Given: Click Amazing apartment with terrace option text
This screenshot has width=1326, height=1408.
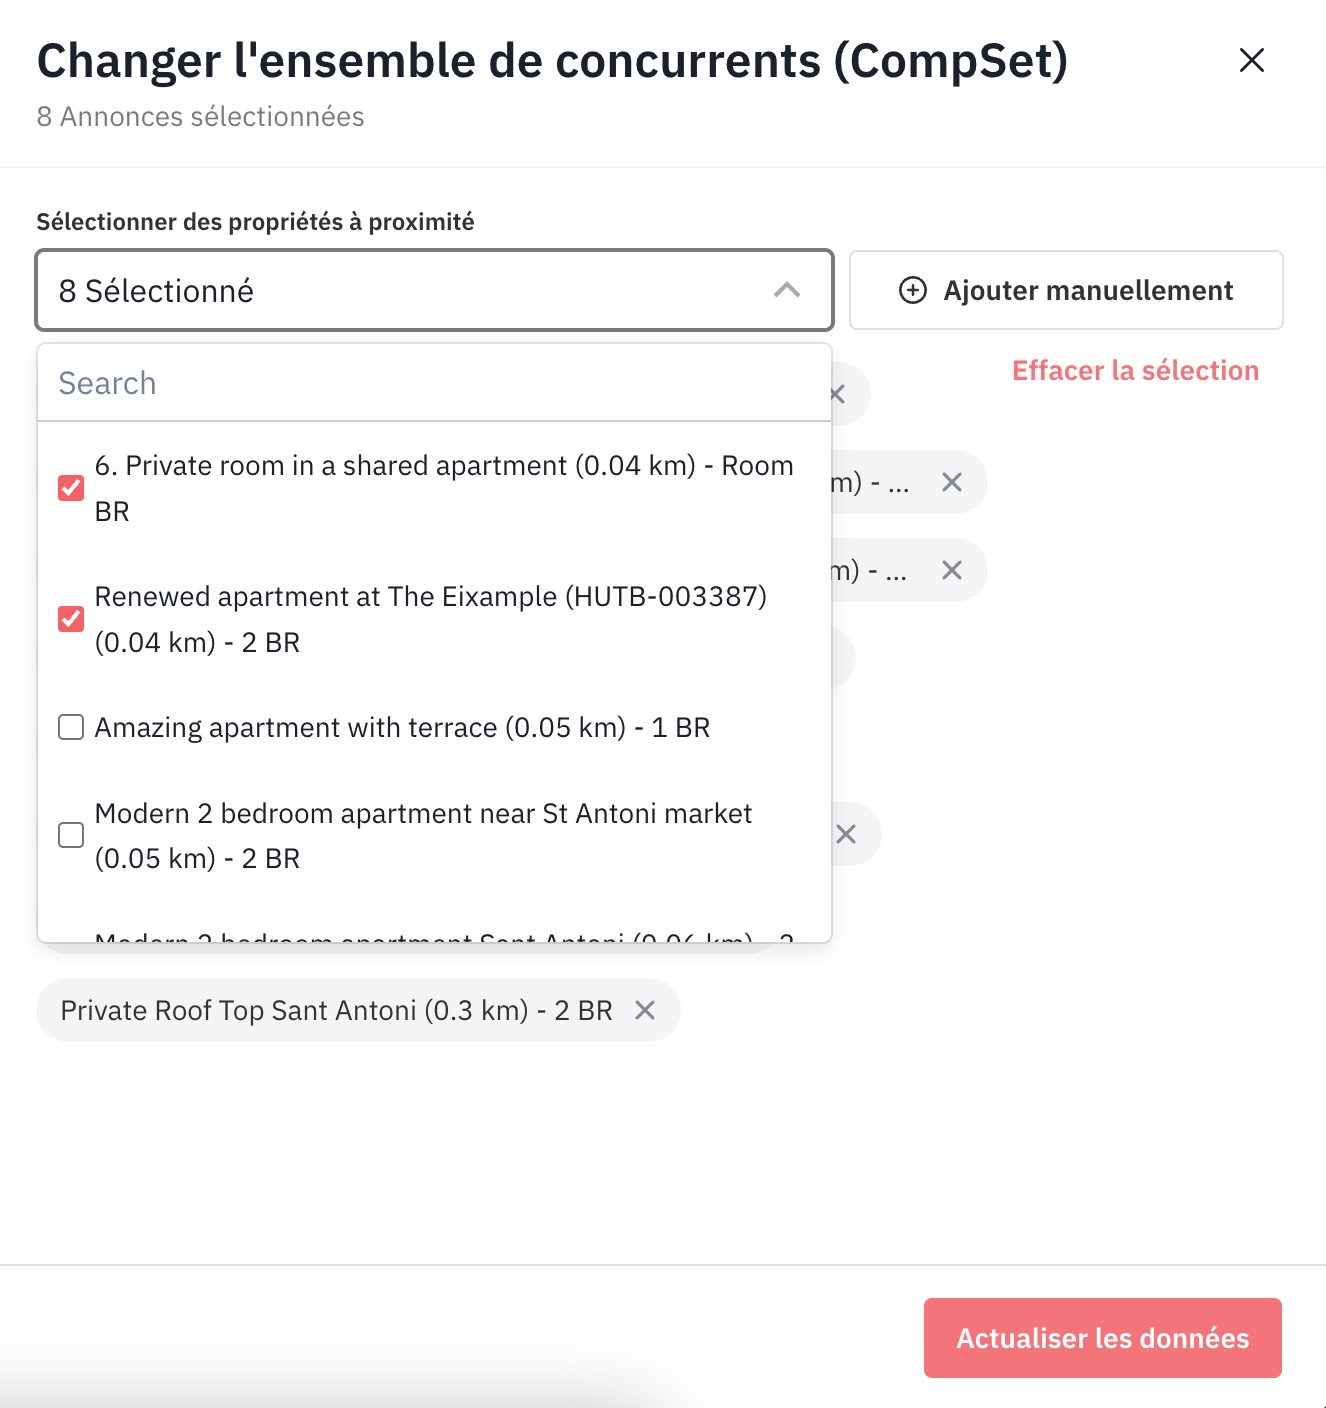Looking at the screenshot, I should pos(402,727).
